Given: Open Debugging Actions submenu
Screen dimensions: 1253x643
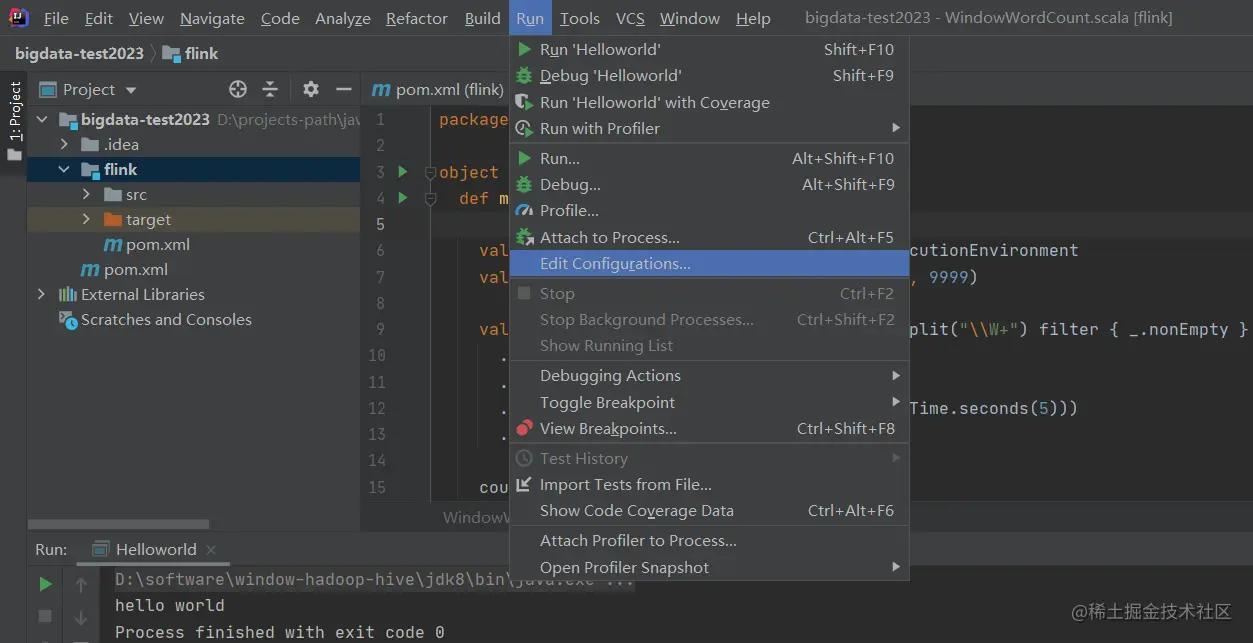Looking at the screenshot, I should pos(709,375).
